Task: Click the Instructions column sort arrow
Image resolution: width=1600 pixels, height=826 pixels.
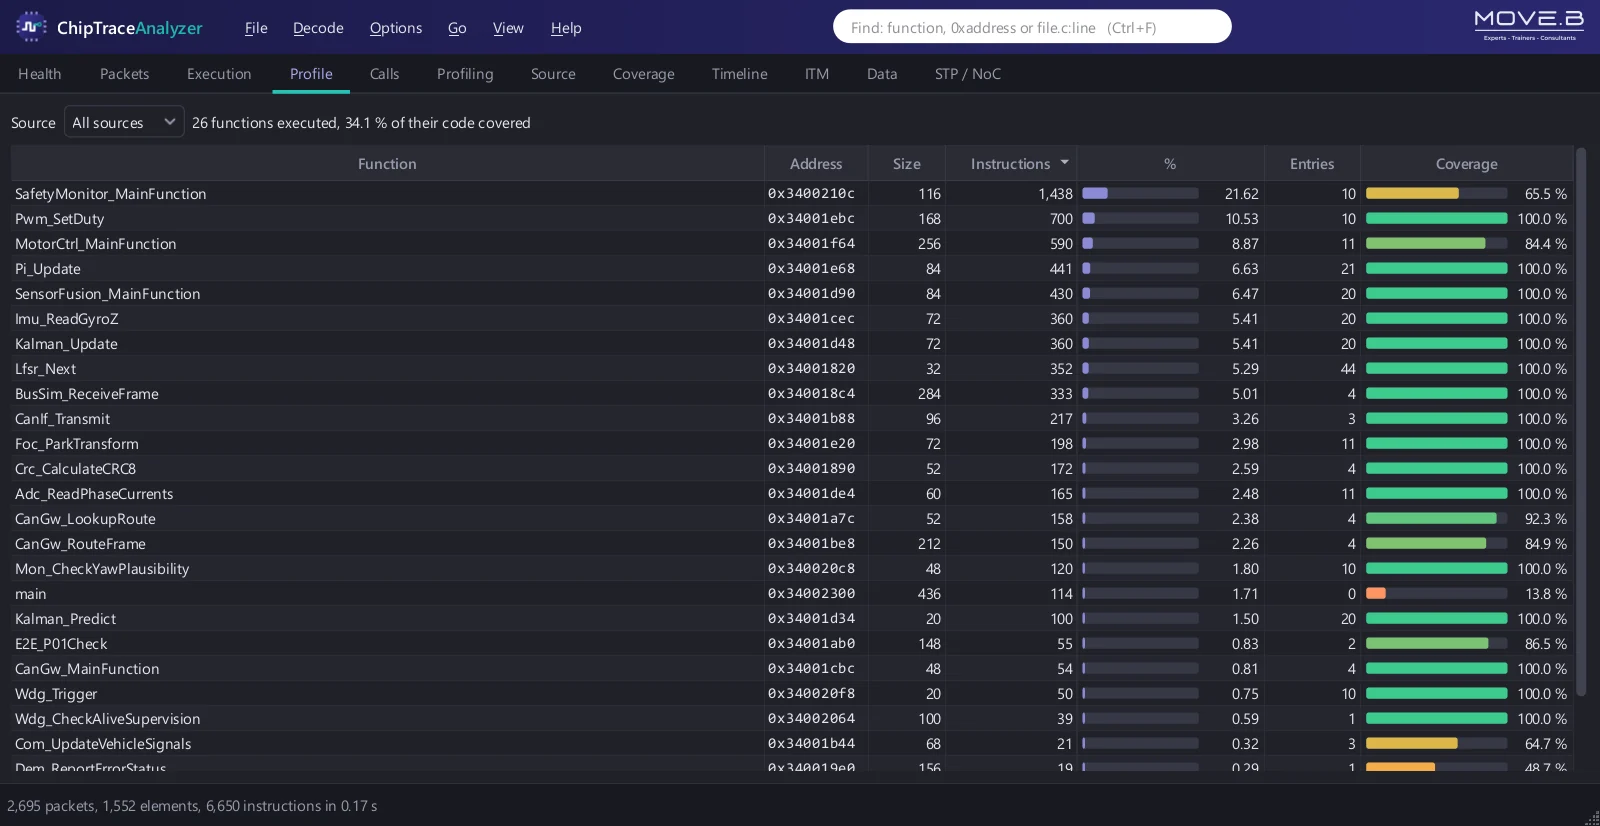Action: pos(1064,162)
